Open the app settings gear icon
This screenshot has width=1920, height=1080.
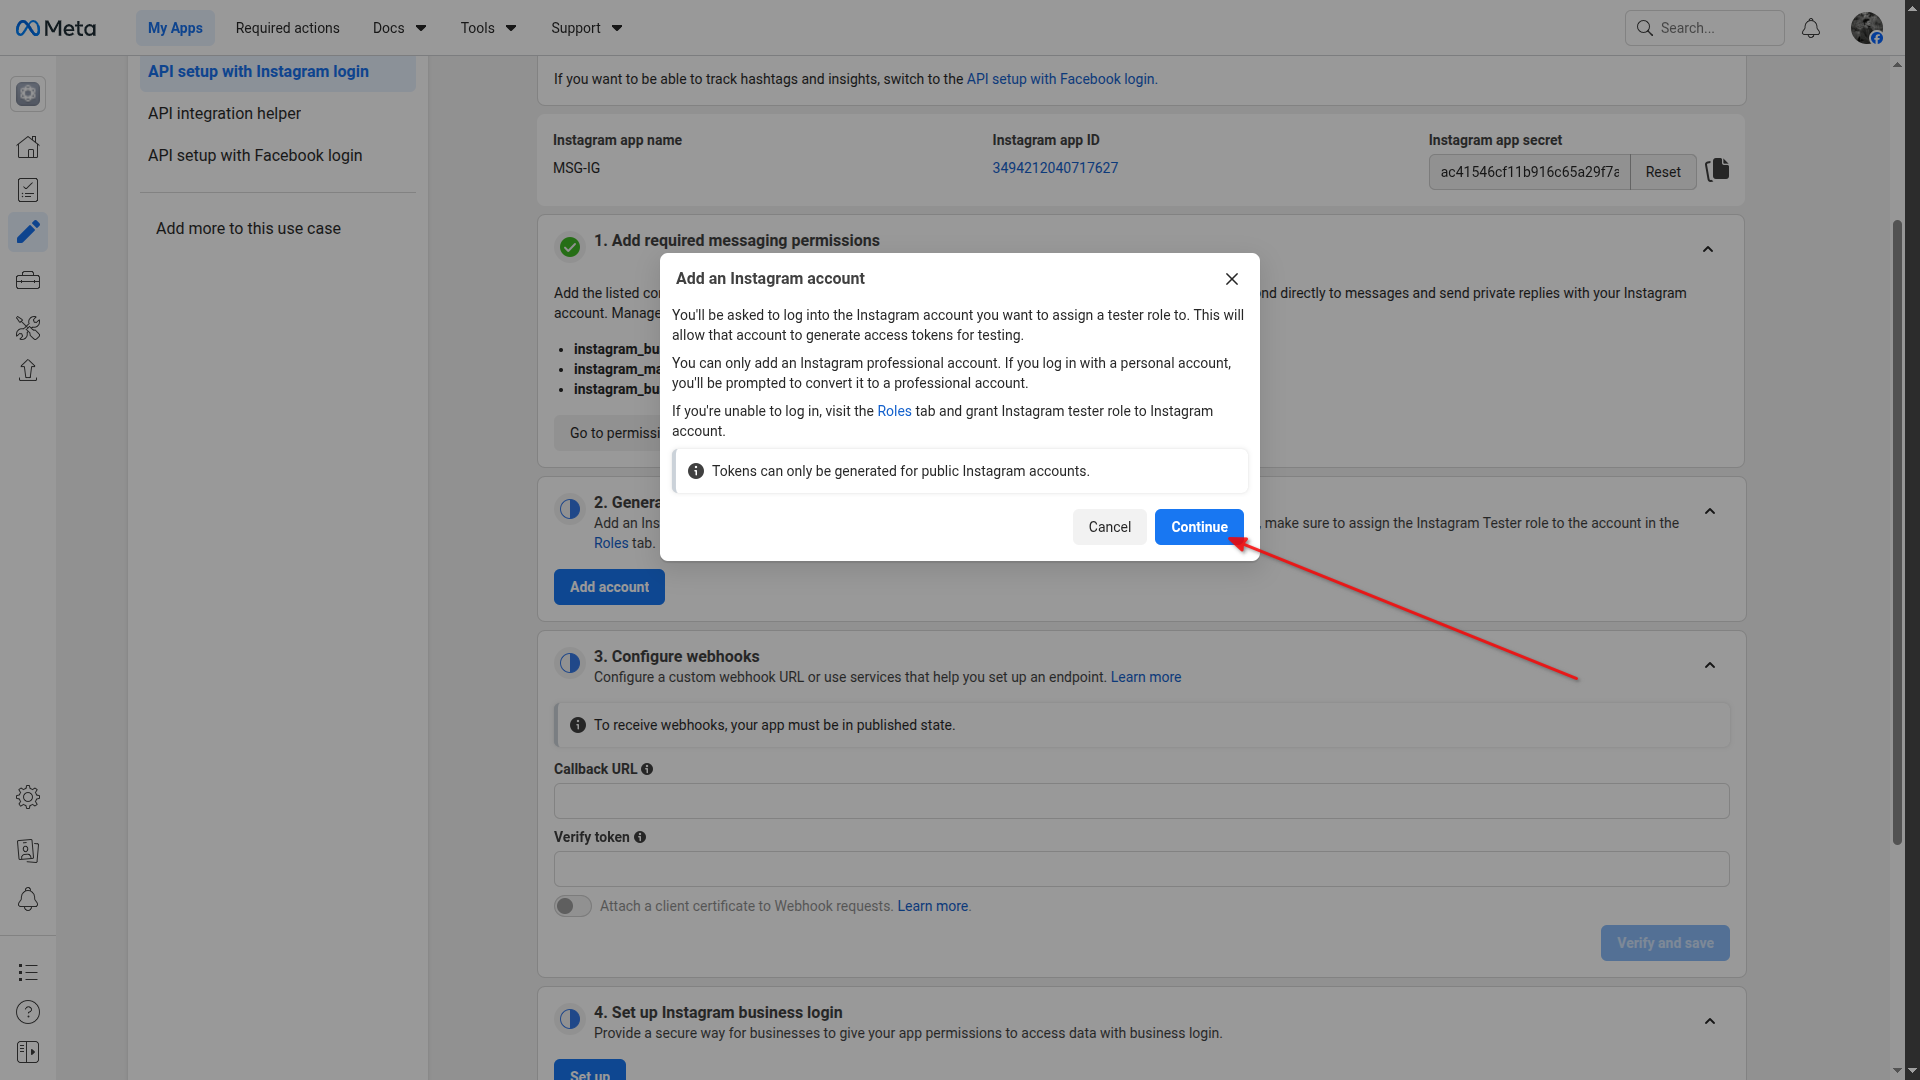pyautogui.click(x=28, y=797)
